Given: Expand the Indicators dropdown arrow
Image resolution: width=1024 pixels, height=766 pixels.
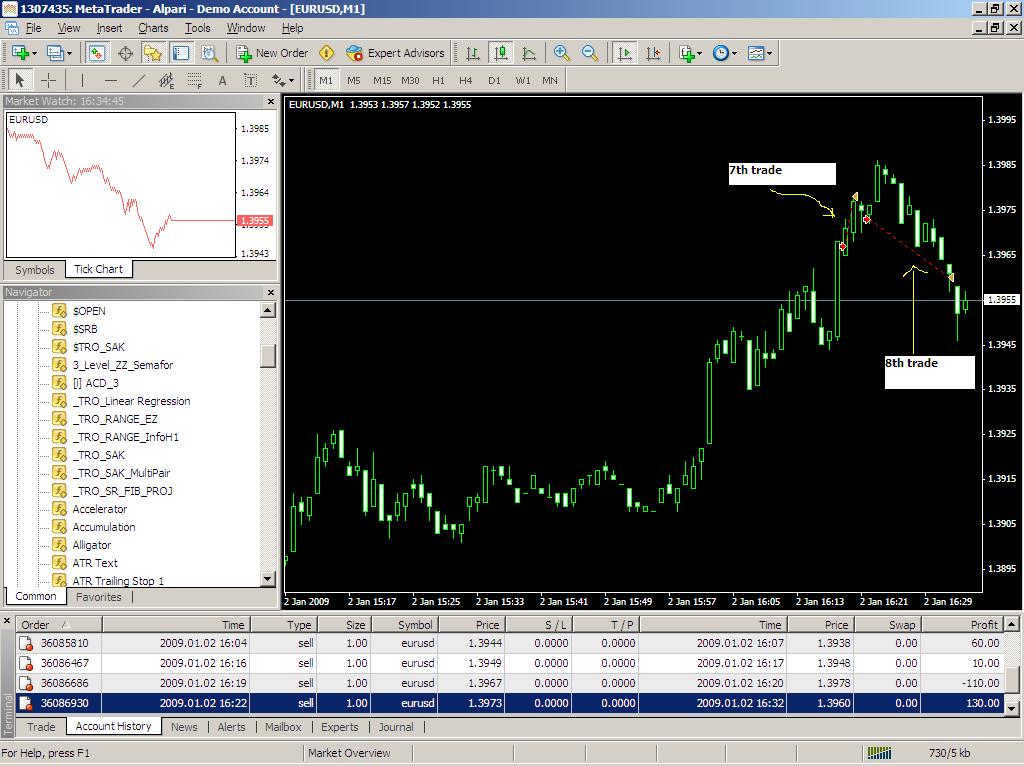Looking at the screenshot, I should [699, 54].
